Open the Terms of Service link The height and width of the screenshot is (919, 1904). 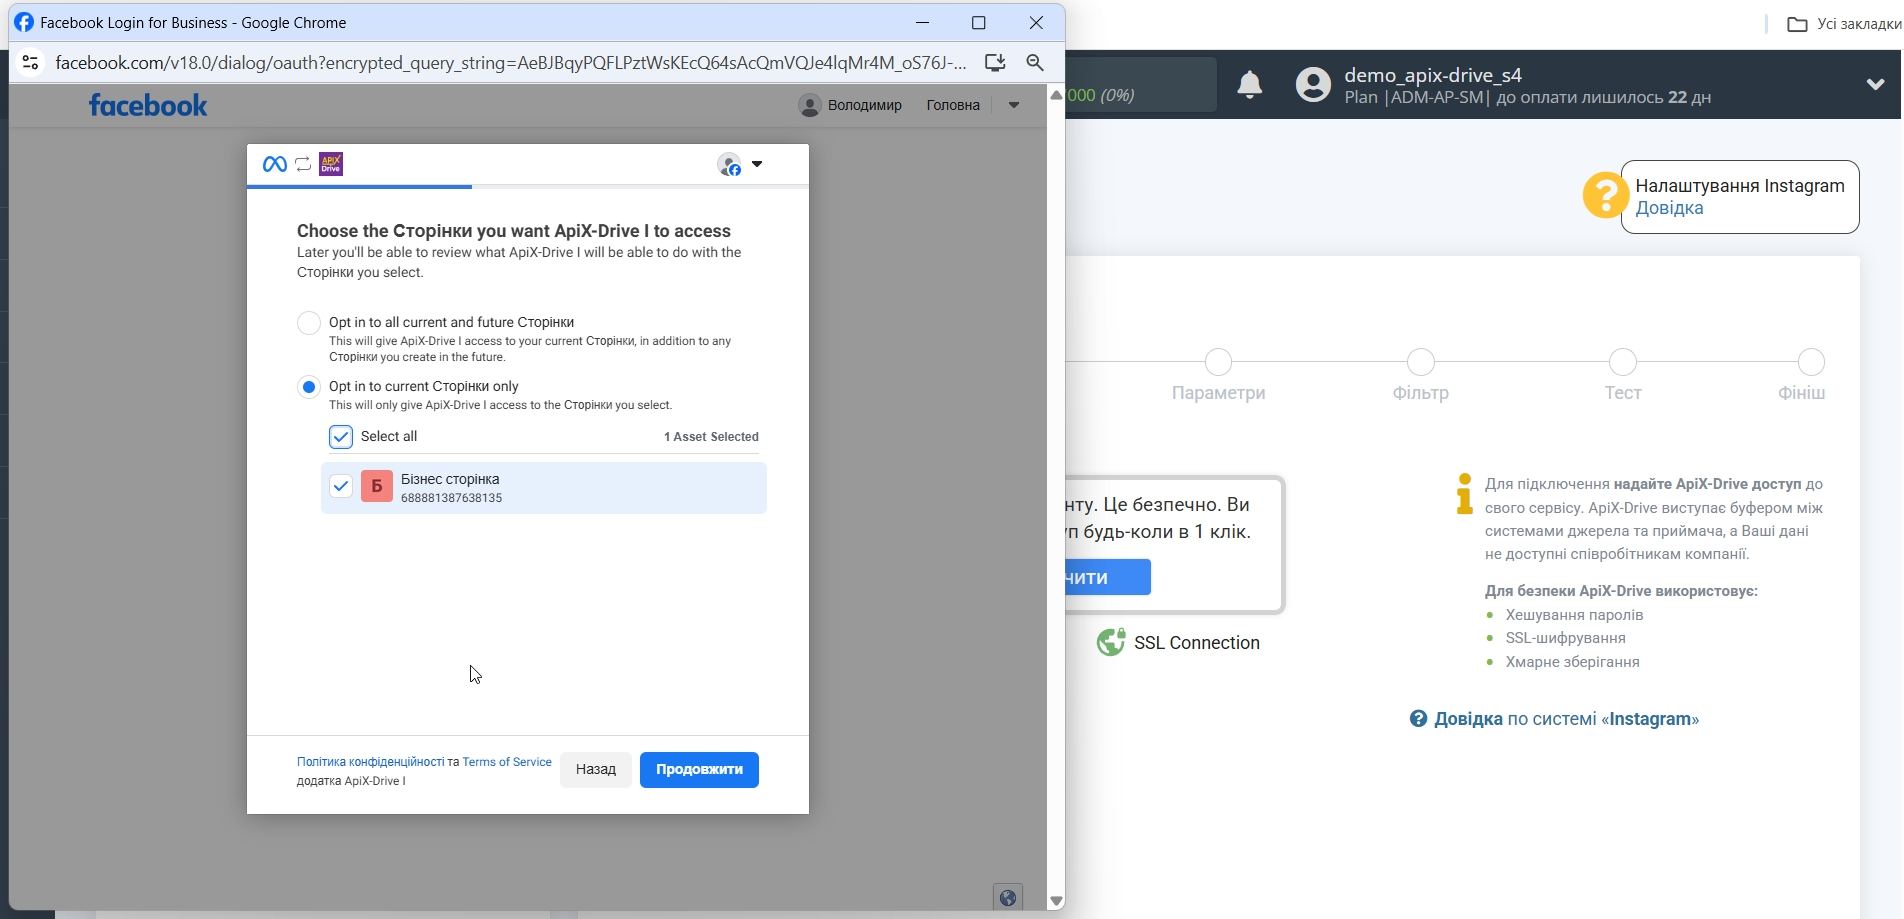point(507,762)
